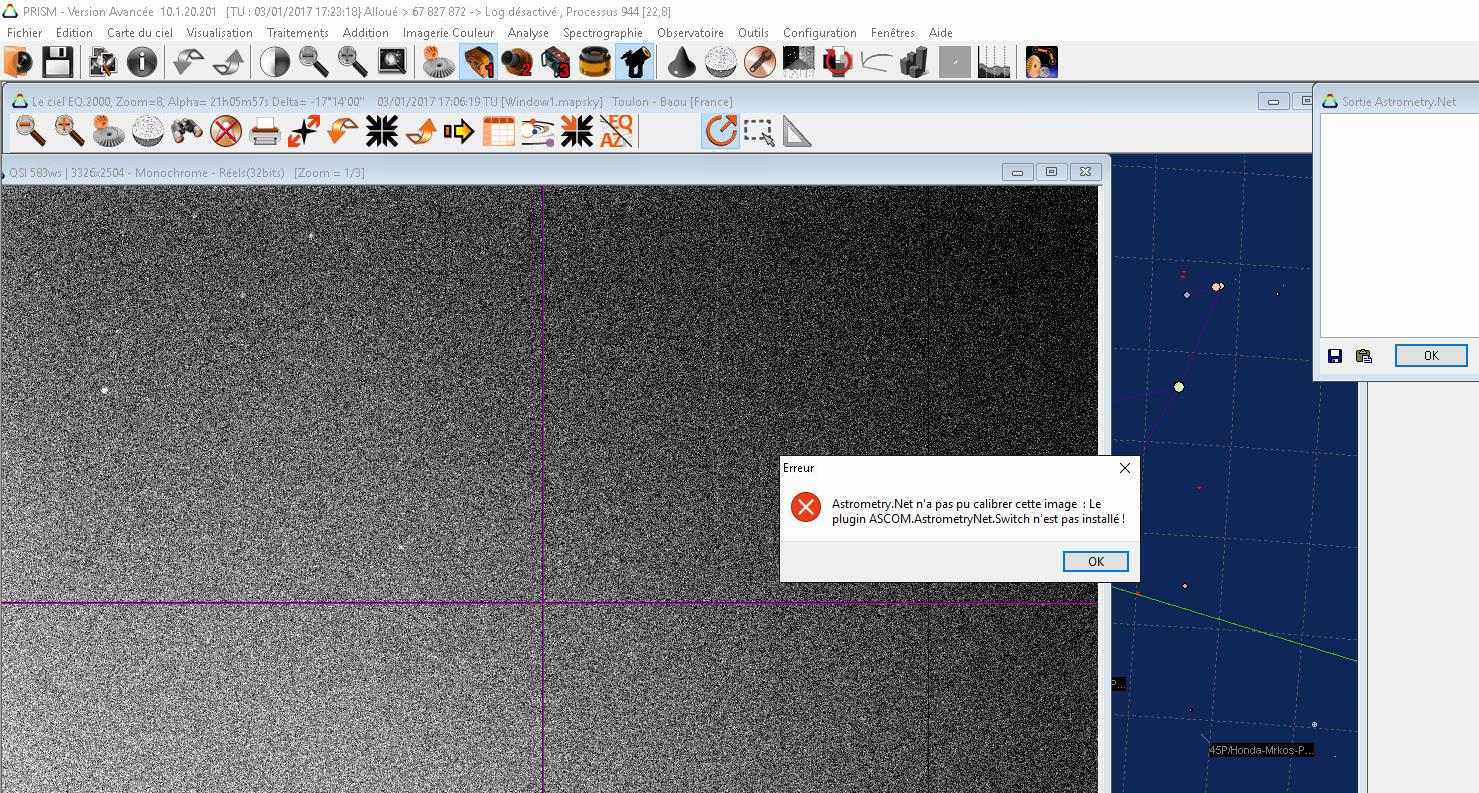Screen dimensions: 1479x793
Task: Expand the Spectrographie menu
Action: (x=602, y=33)
